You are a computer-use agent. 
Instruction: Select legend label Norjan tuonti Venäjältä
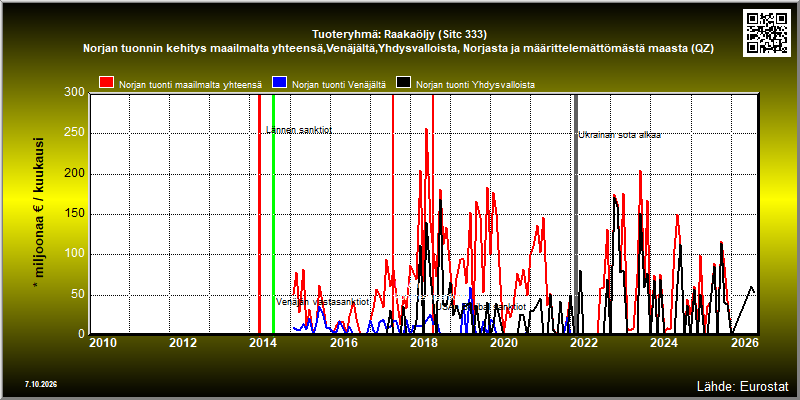tap(339, 85)
